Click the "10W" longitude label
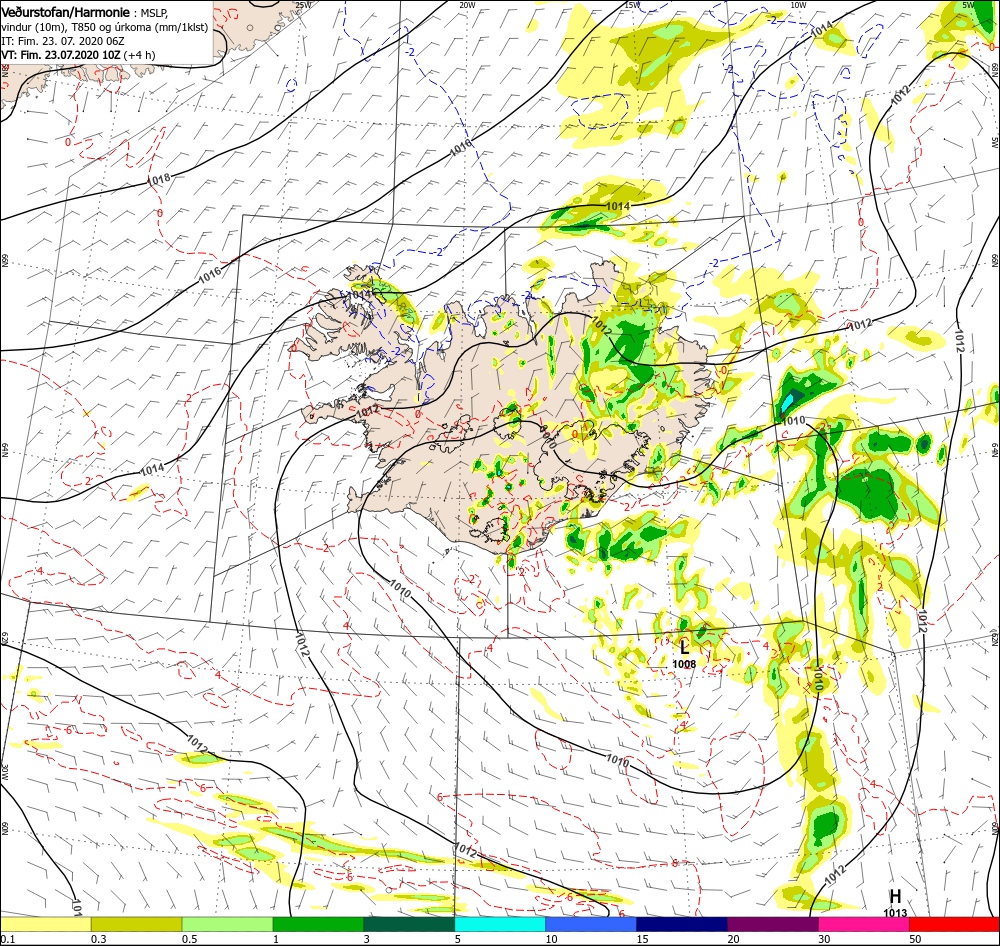 tap(798, 5)
